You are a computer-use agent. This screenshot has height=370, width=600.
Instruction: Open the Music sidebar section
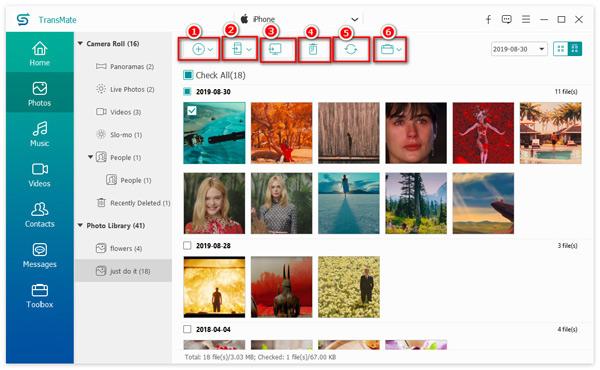(40, 134)
